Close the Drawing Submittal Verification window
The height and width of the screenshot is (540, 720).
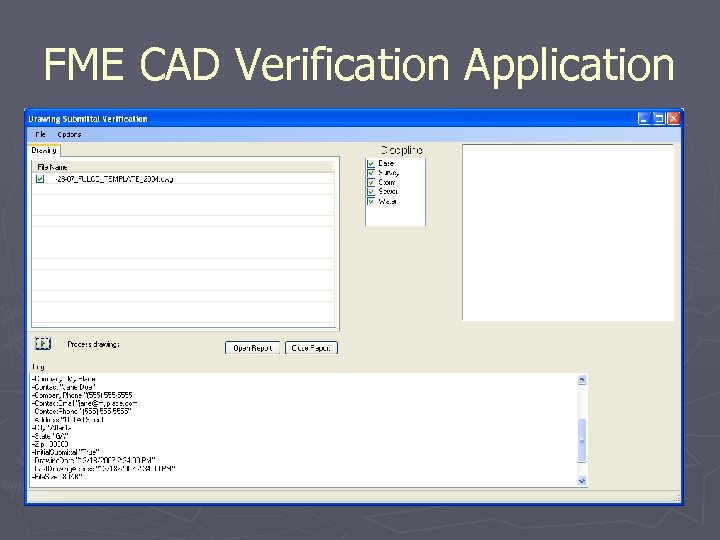tap(674, 119)
